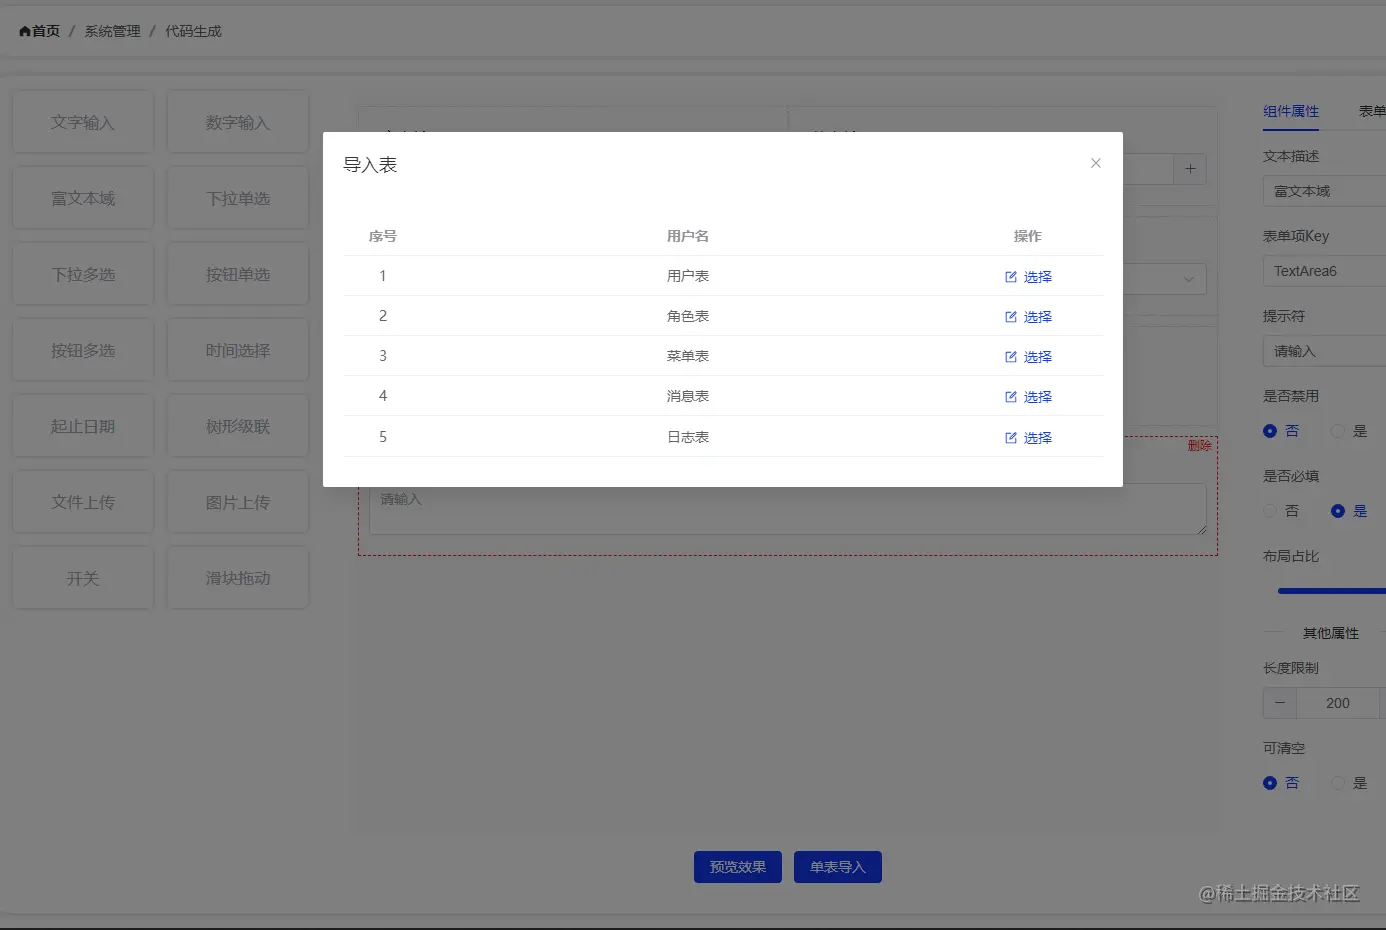
Task: Select 选择 link for 用户表
Action: [1038, 277]
